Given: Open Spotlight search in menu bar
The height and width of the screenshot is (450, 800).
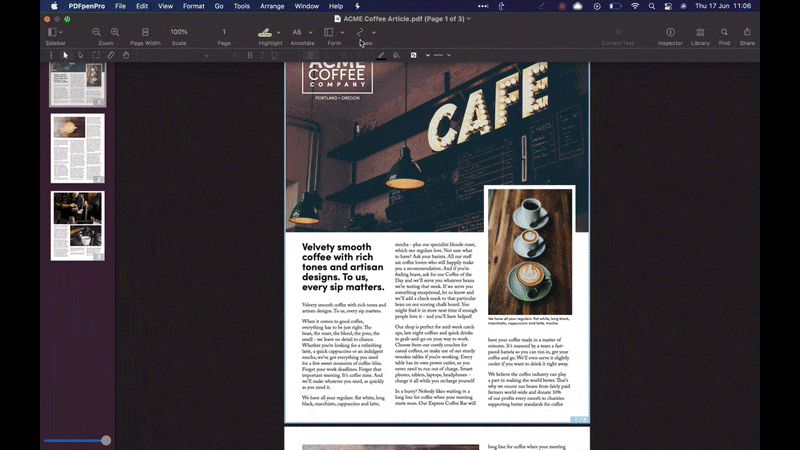Looking at the screenshot, I should pos(652,6).
